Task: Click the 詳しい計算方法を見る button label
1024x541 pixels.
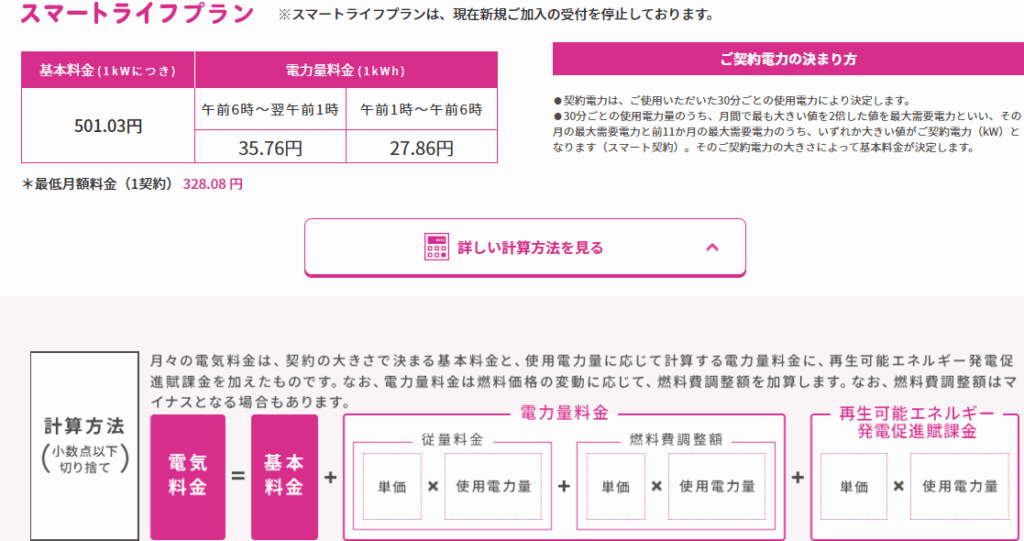Action: 530,248
